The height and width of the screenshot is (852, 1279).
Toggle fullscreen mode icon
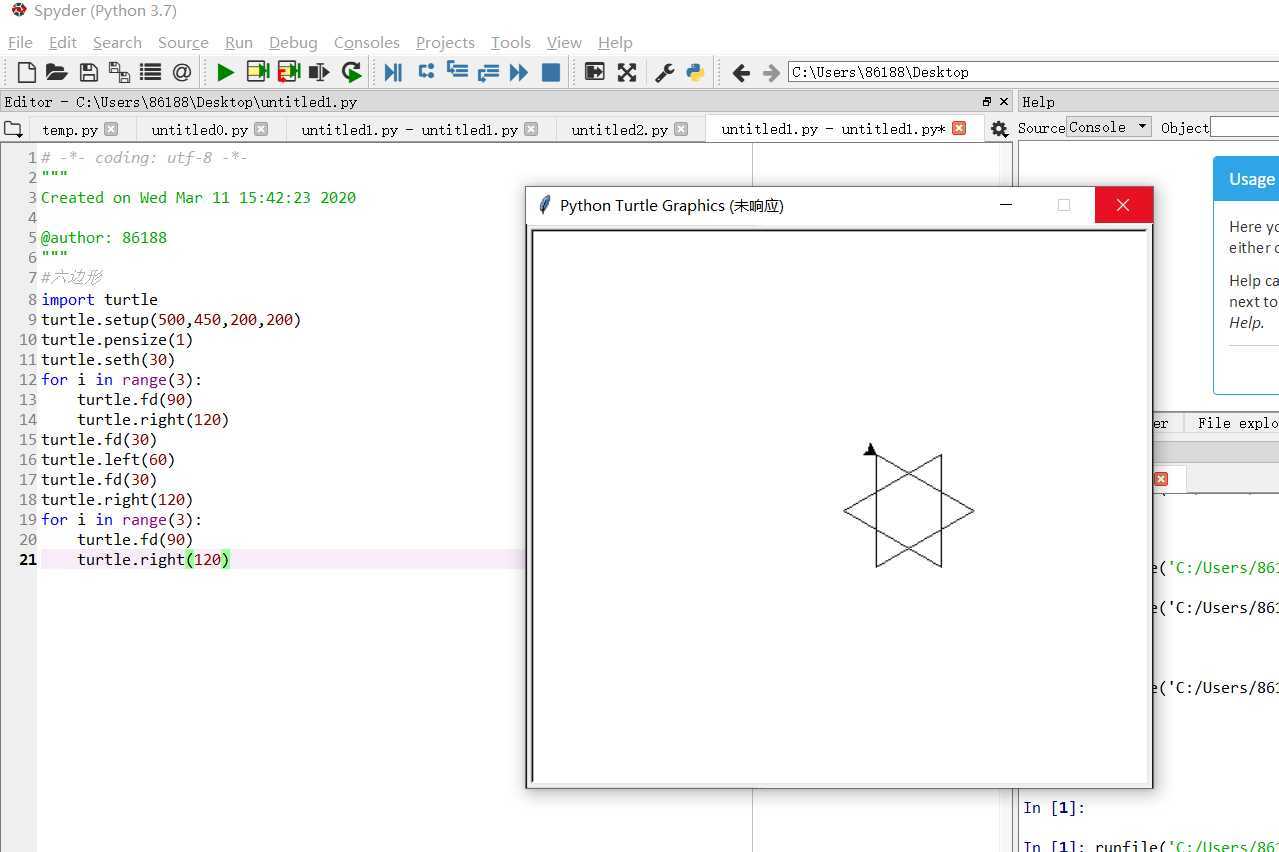point(626,72)
